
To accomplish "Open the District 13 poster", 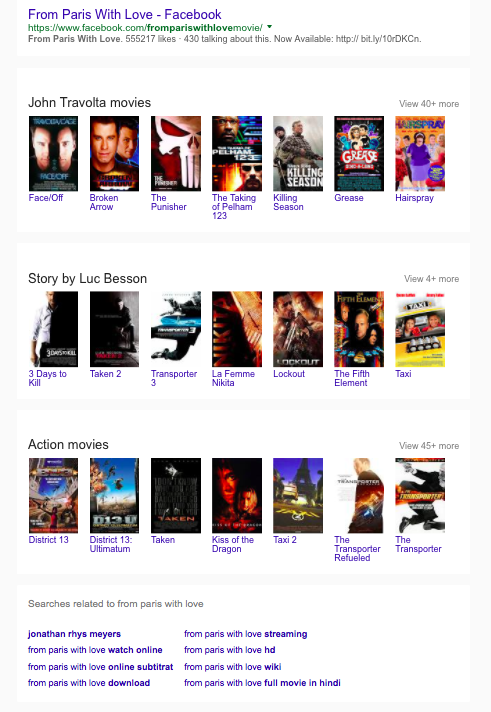I will click(x=54, y=495).
